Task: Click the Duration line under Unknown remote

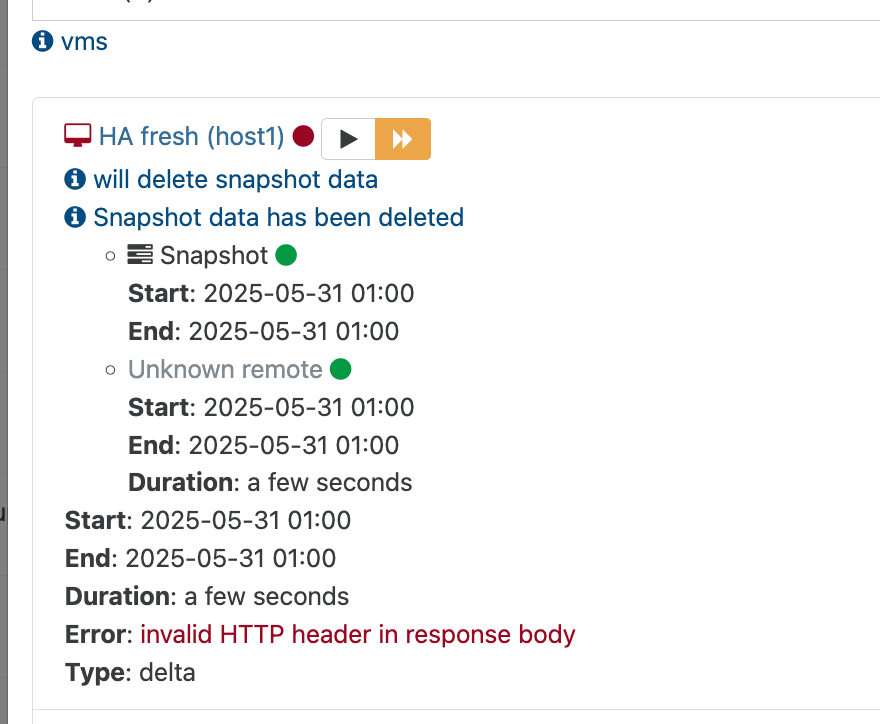Action: click(x=270, y=483)
